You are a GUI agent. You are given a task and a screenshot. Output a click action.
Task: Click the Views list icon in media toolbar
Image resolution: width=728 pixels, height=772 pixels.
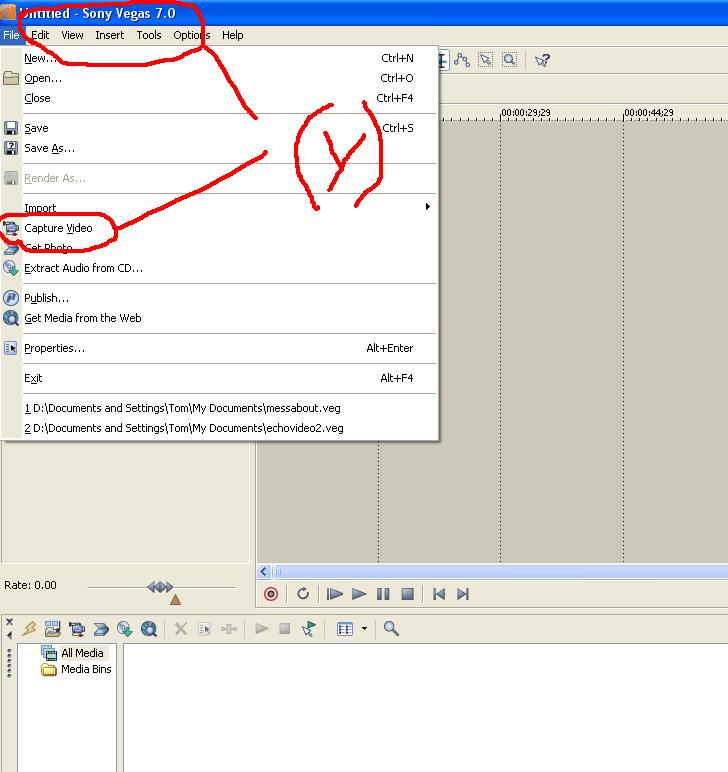point(345,629)
